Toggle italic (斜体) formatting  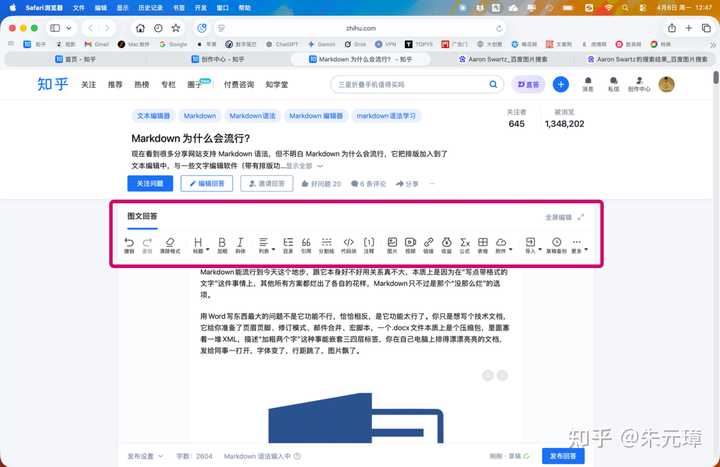[x=241, y=244]
